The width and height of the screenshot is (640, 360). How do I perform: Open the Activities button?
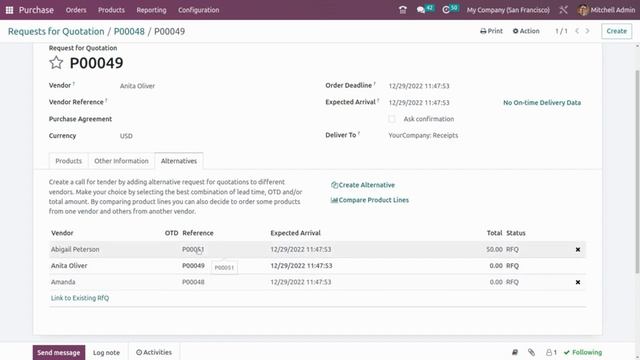point(154,352)
